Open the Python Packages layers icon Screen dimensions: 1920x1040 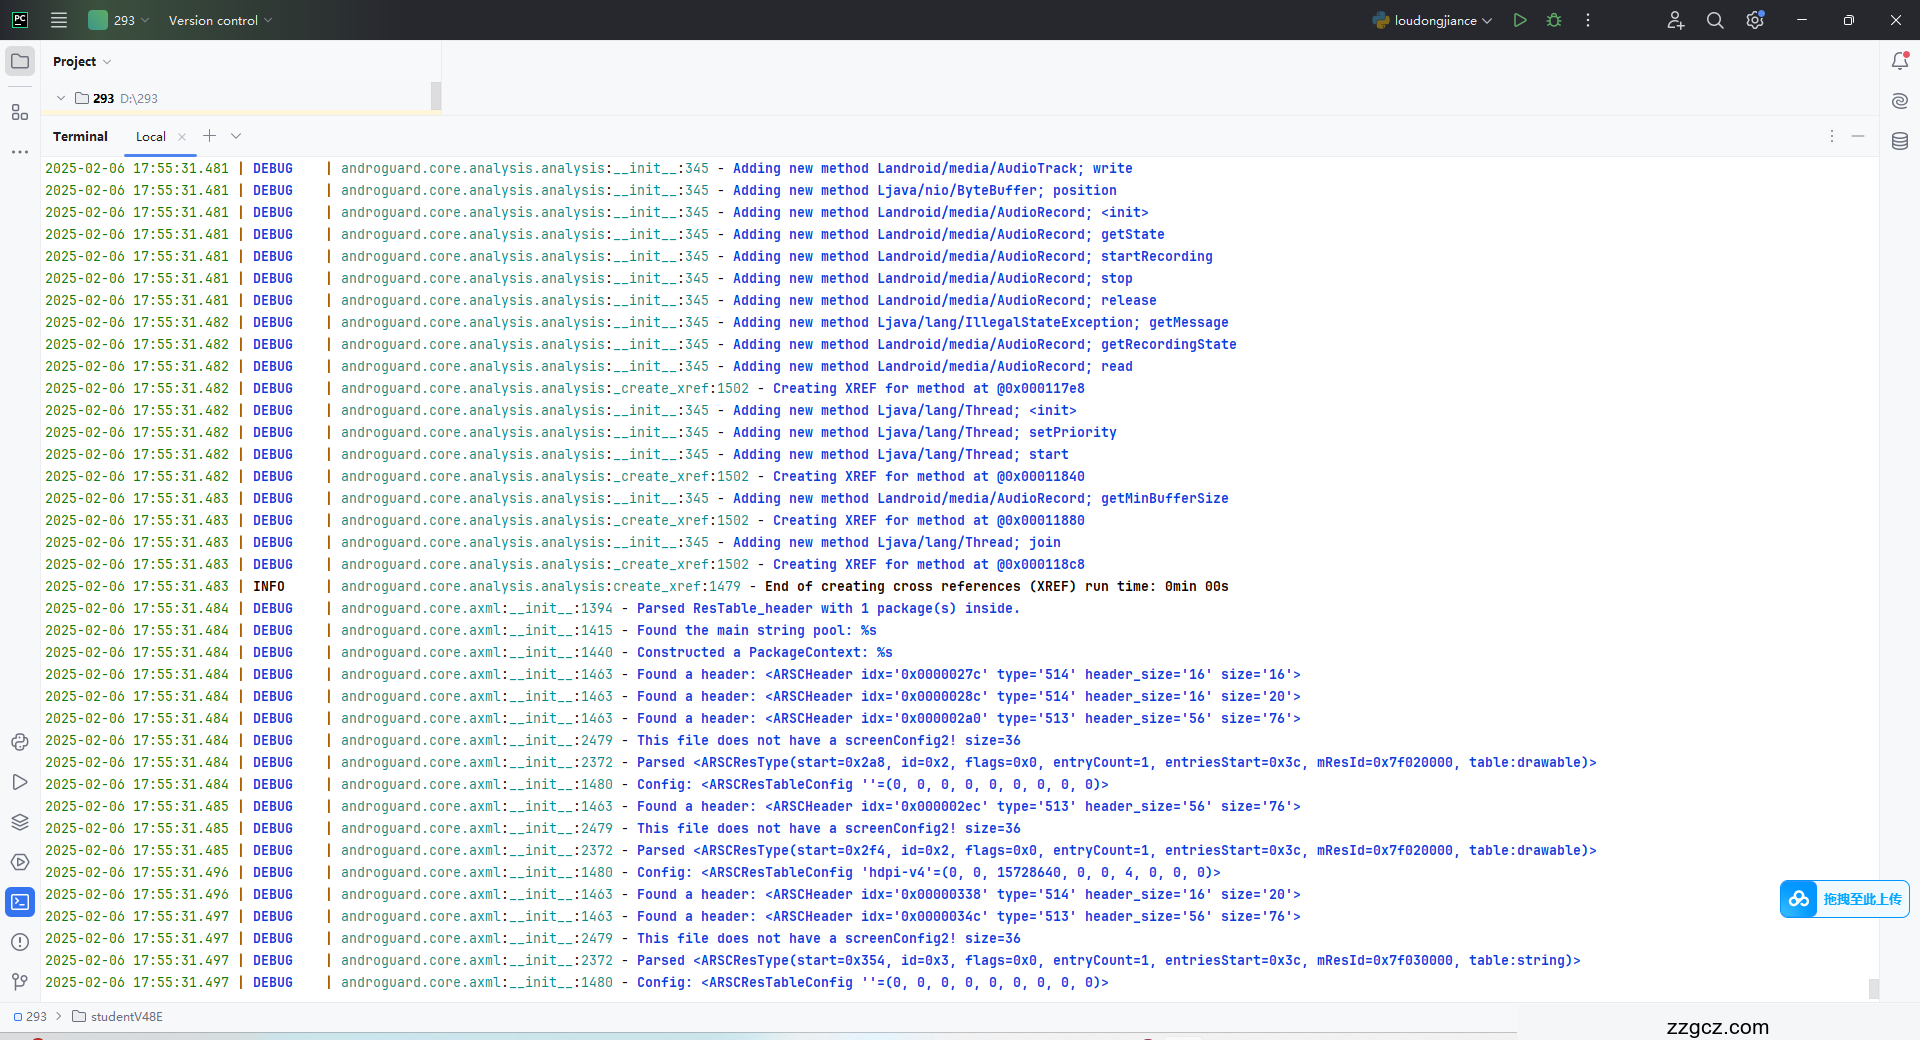[20, 822]
